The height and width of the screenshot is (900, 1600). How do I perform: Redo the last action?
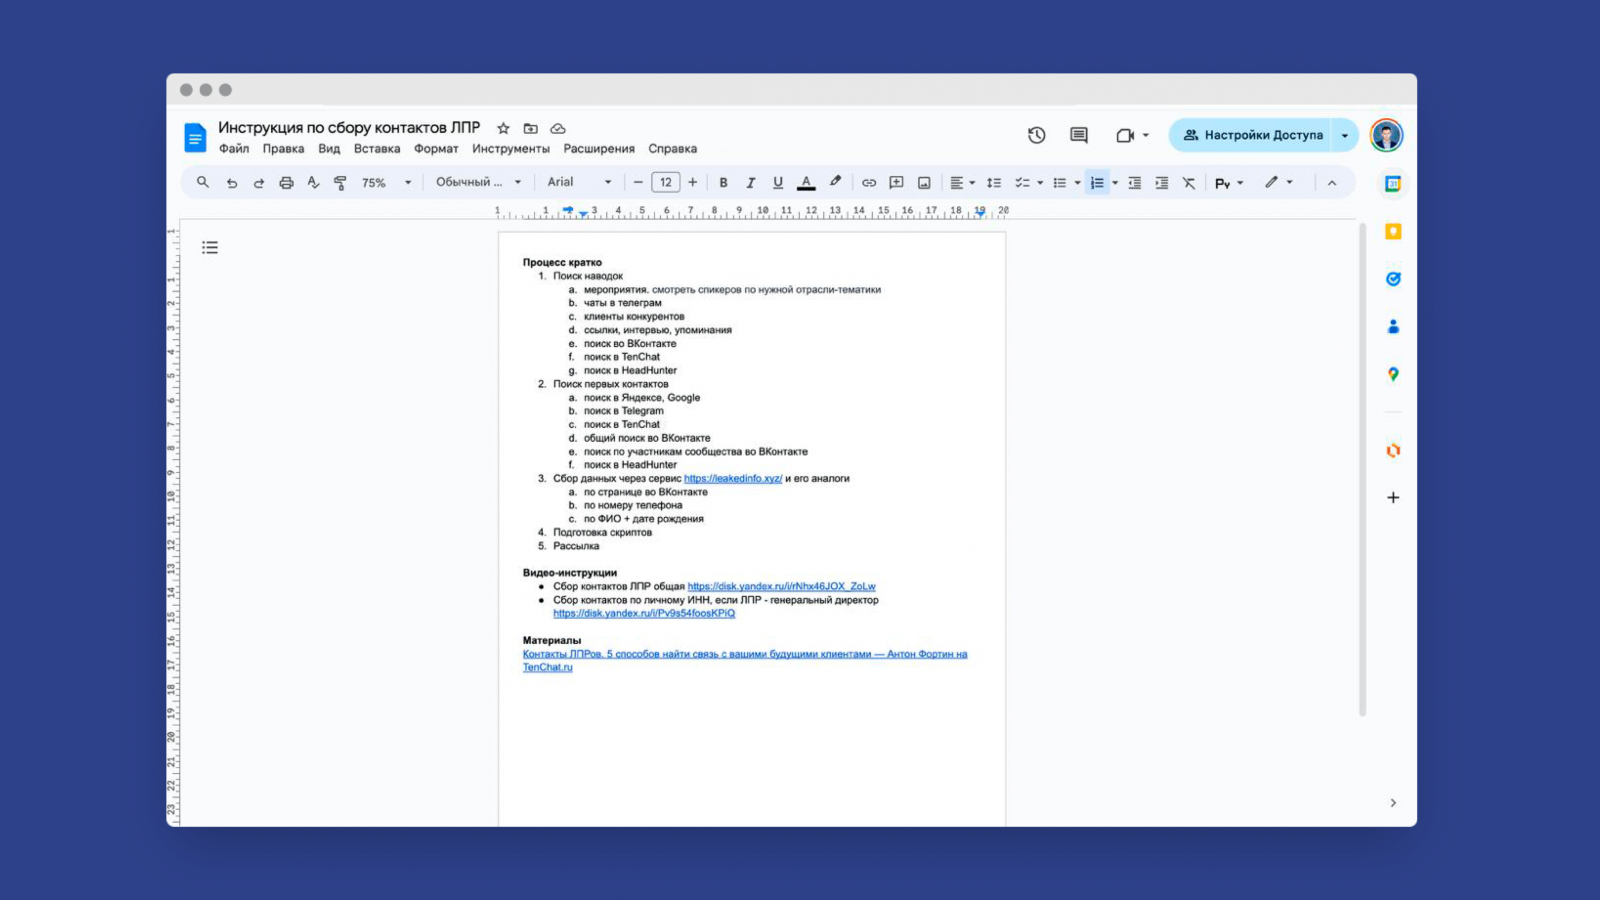point(259,183)
